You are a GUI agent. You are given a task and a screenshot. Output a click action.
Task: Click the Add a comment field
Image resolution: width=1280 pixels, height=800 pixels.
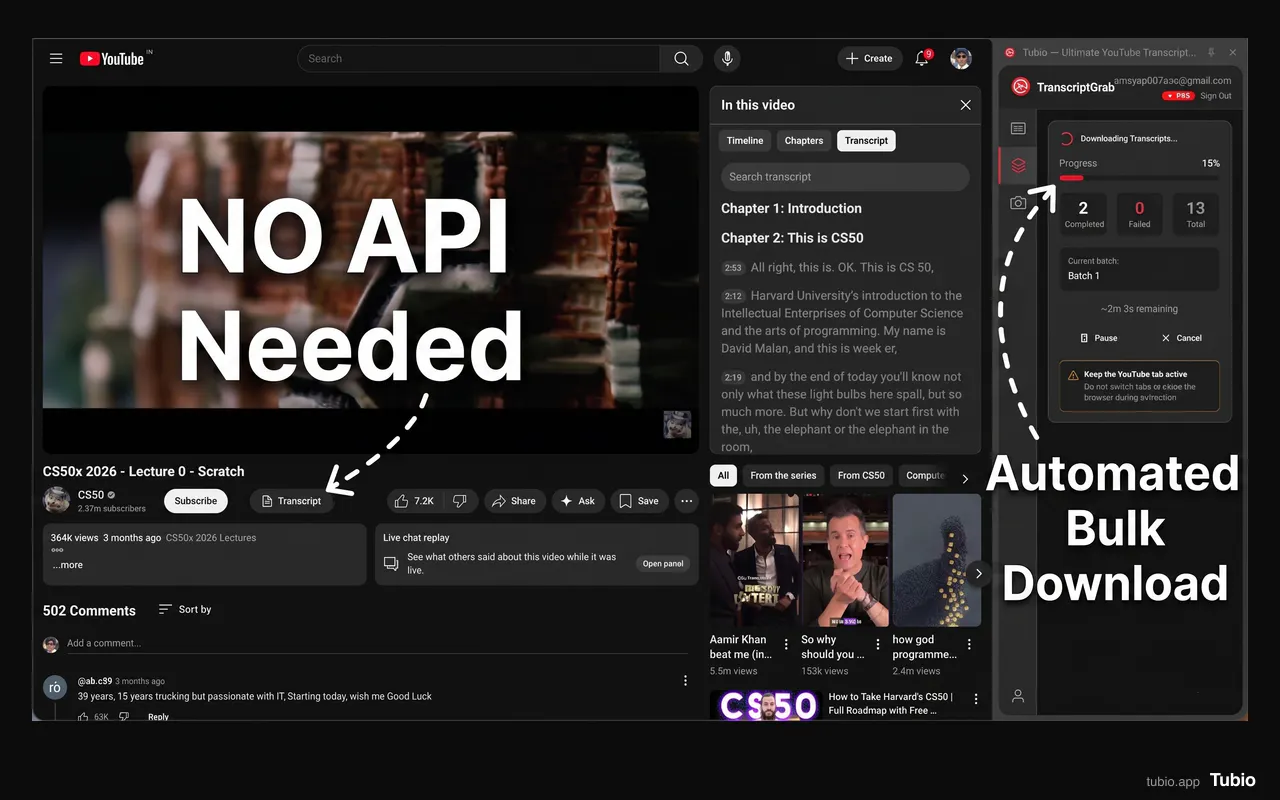coord(378,644)
